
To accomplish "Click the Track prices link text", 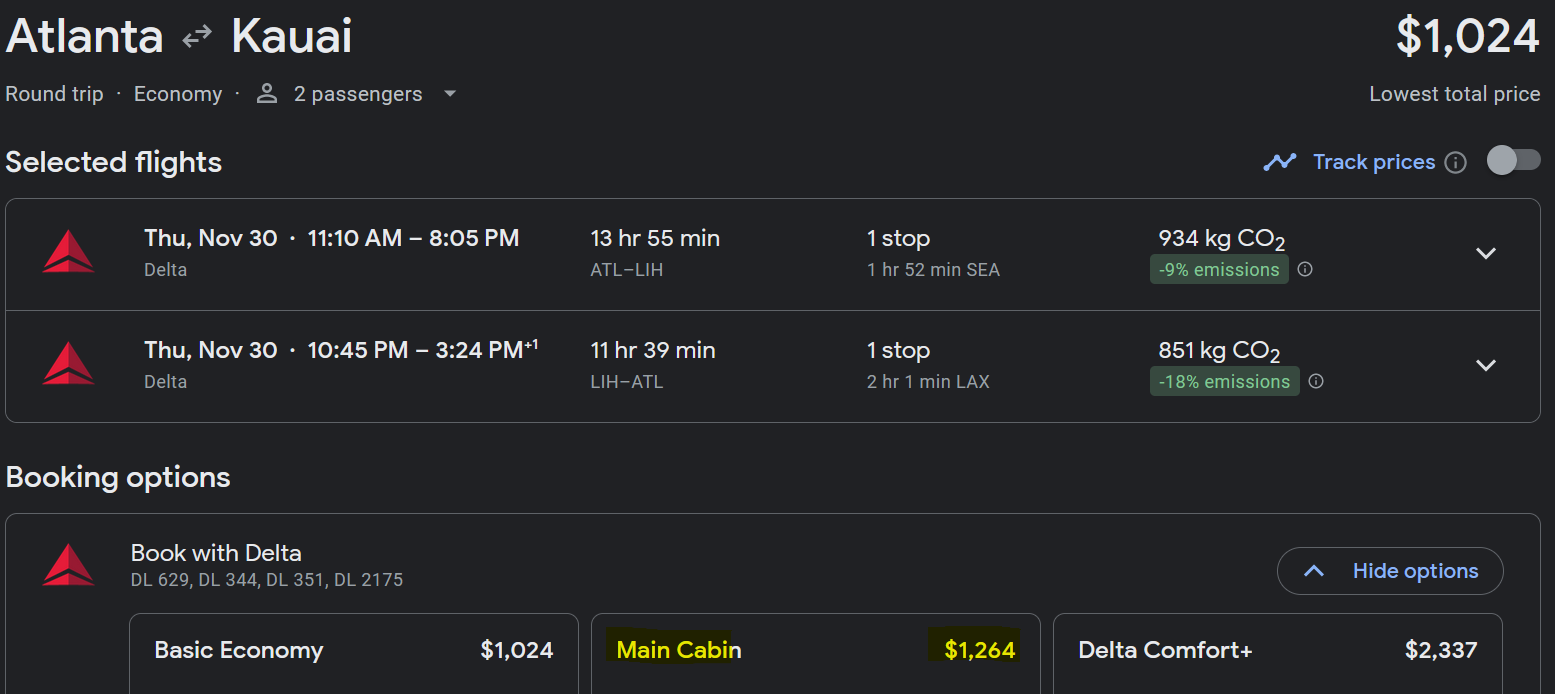I will coord(1374,162).
